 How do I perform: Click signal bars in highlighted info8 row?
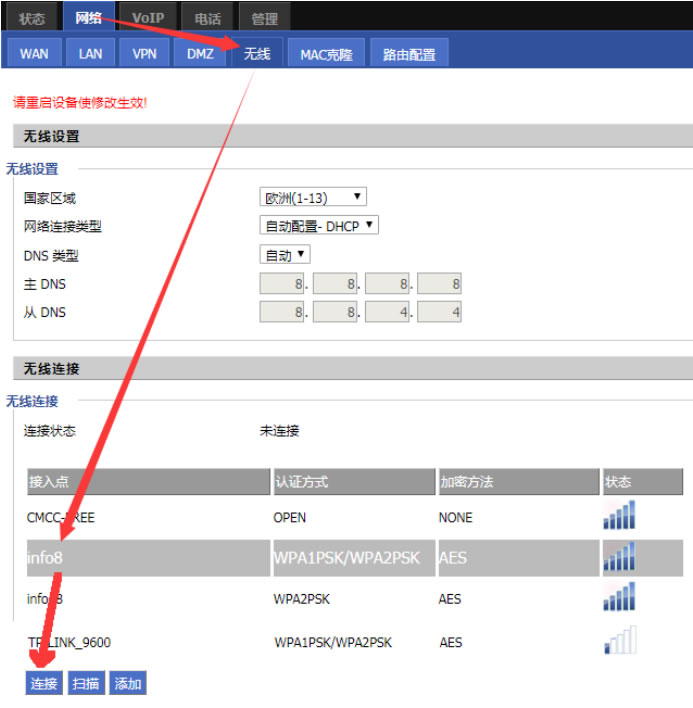point(619,557)
